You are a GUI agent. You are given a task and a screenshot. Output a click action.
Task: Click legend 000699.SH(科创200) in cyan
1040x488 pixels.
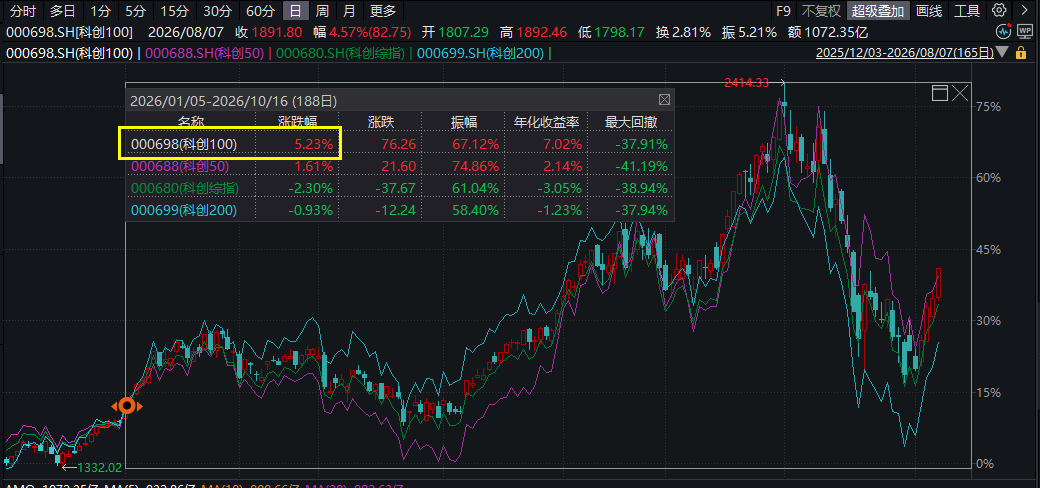point(482,53)
